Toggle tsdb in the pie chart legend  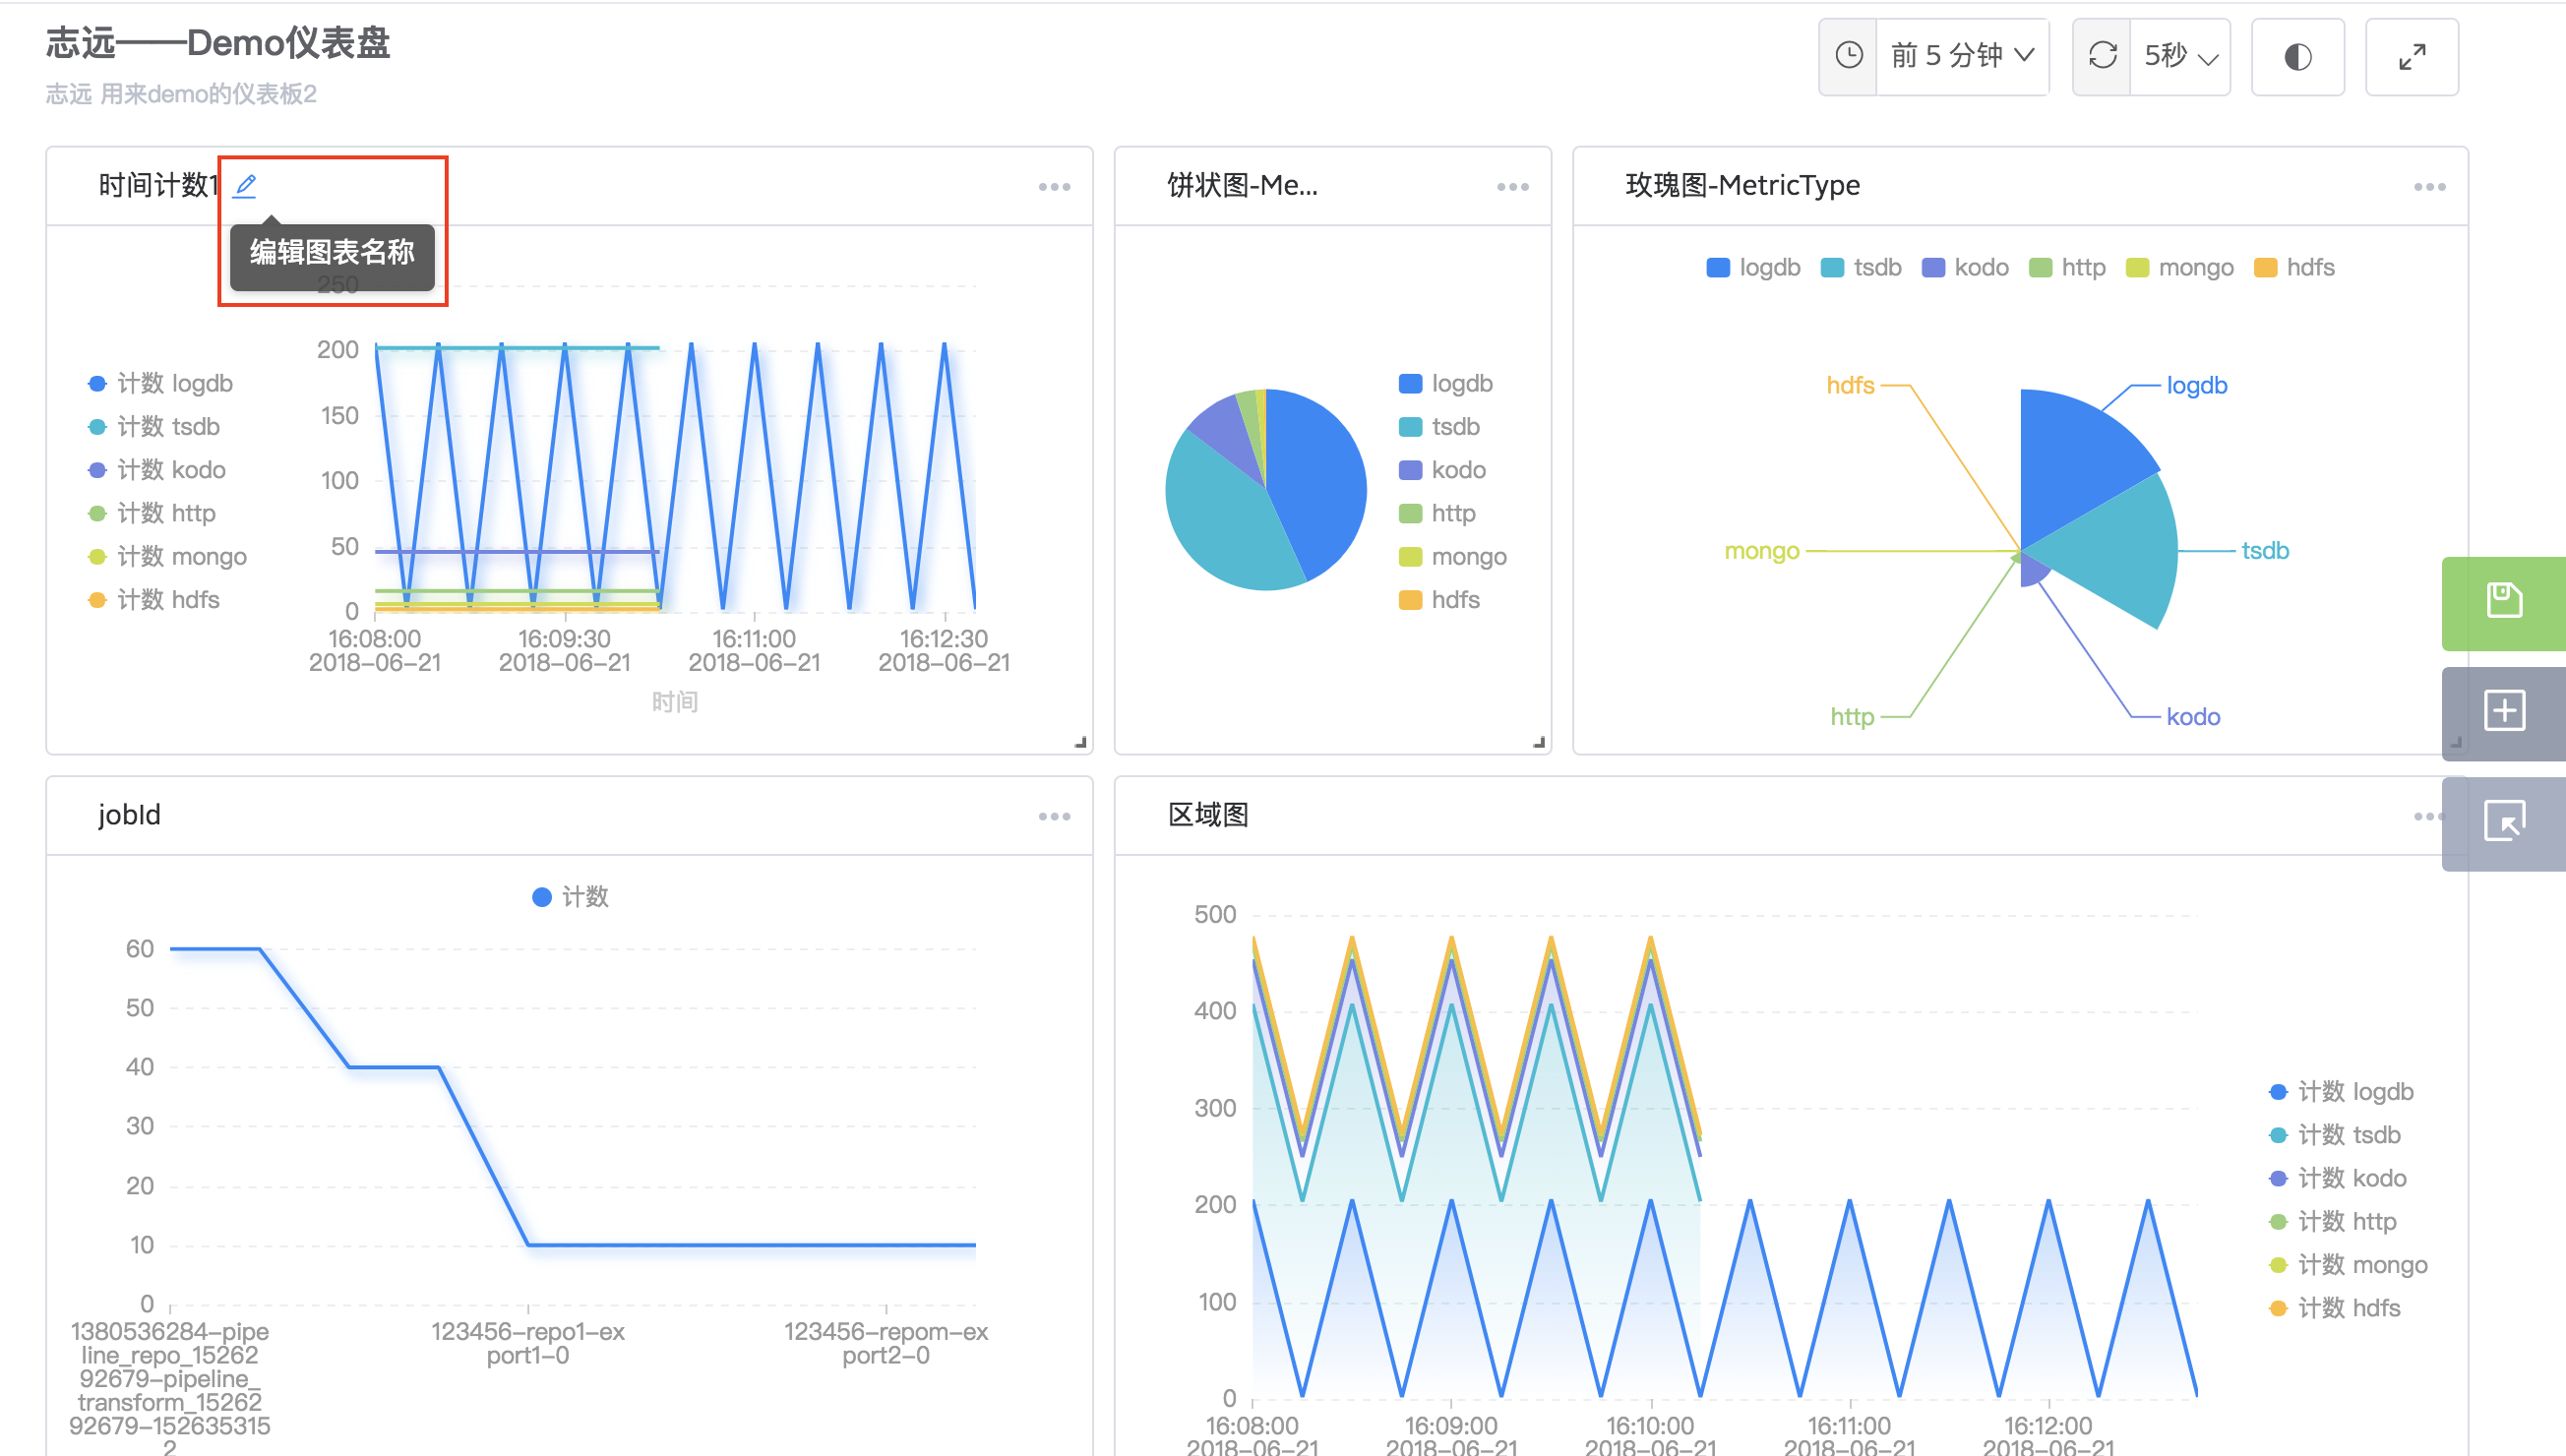1439,426
